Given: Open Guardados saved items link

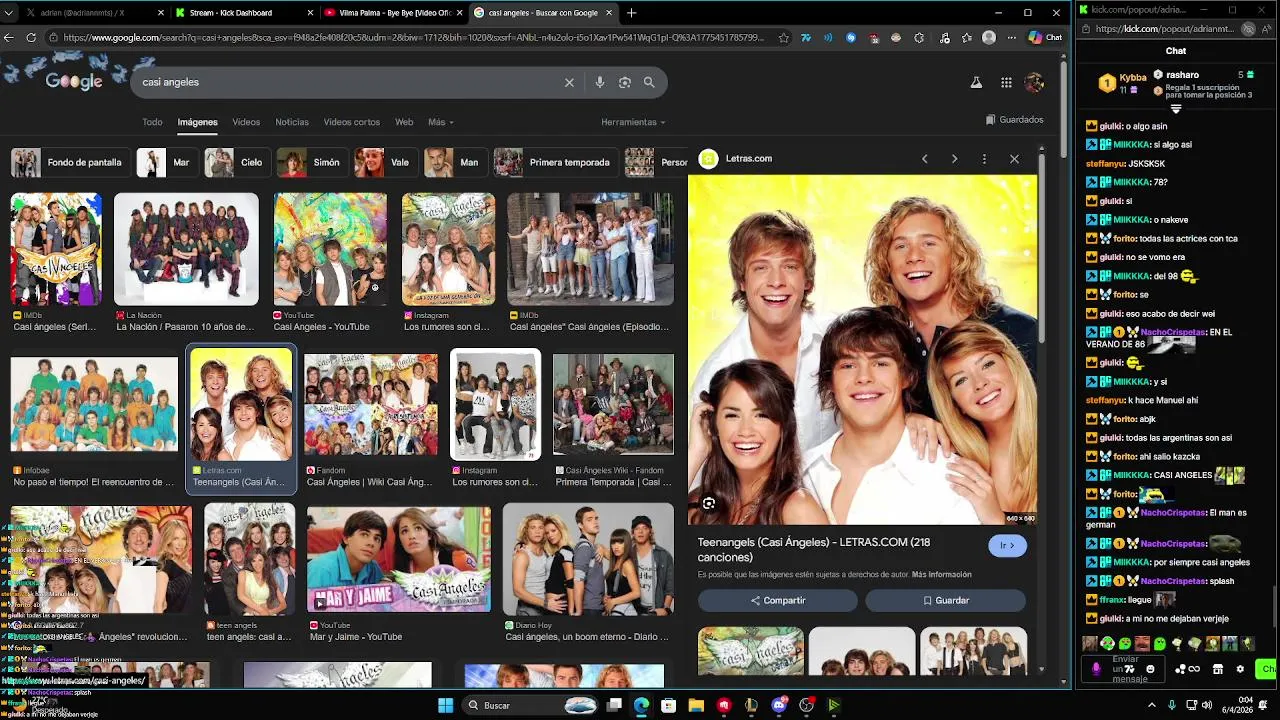Looking at the screenshot, I should pyautogui.click(x=1014, y=120).
